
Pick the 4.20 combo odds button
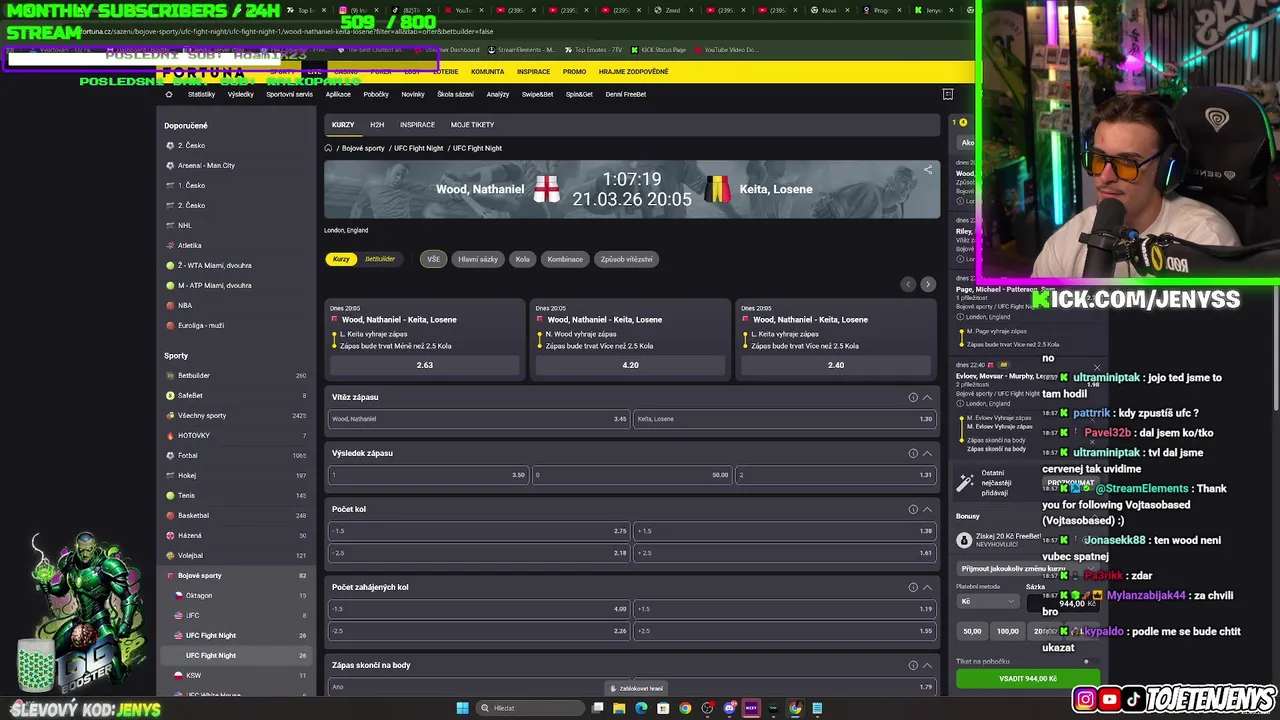[x=630, y=365]
